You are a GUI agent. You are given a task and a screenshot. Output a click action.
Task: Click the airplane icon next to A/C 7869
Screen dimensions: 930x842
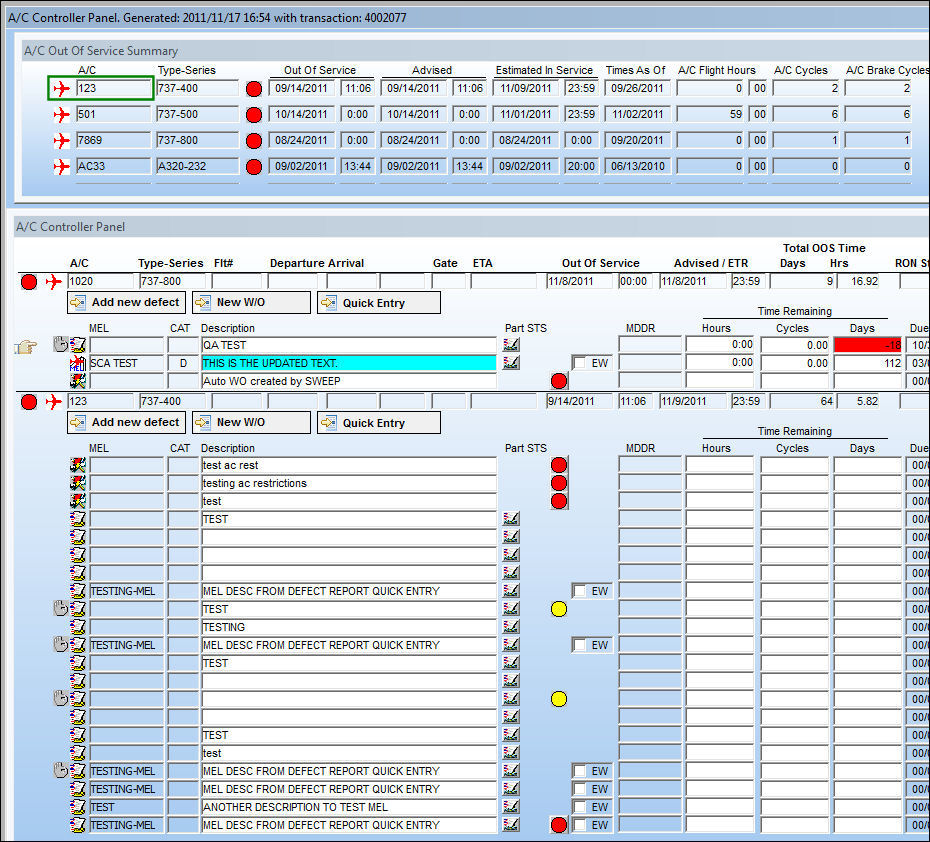[x=61, y=141]
